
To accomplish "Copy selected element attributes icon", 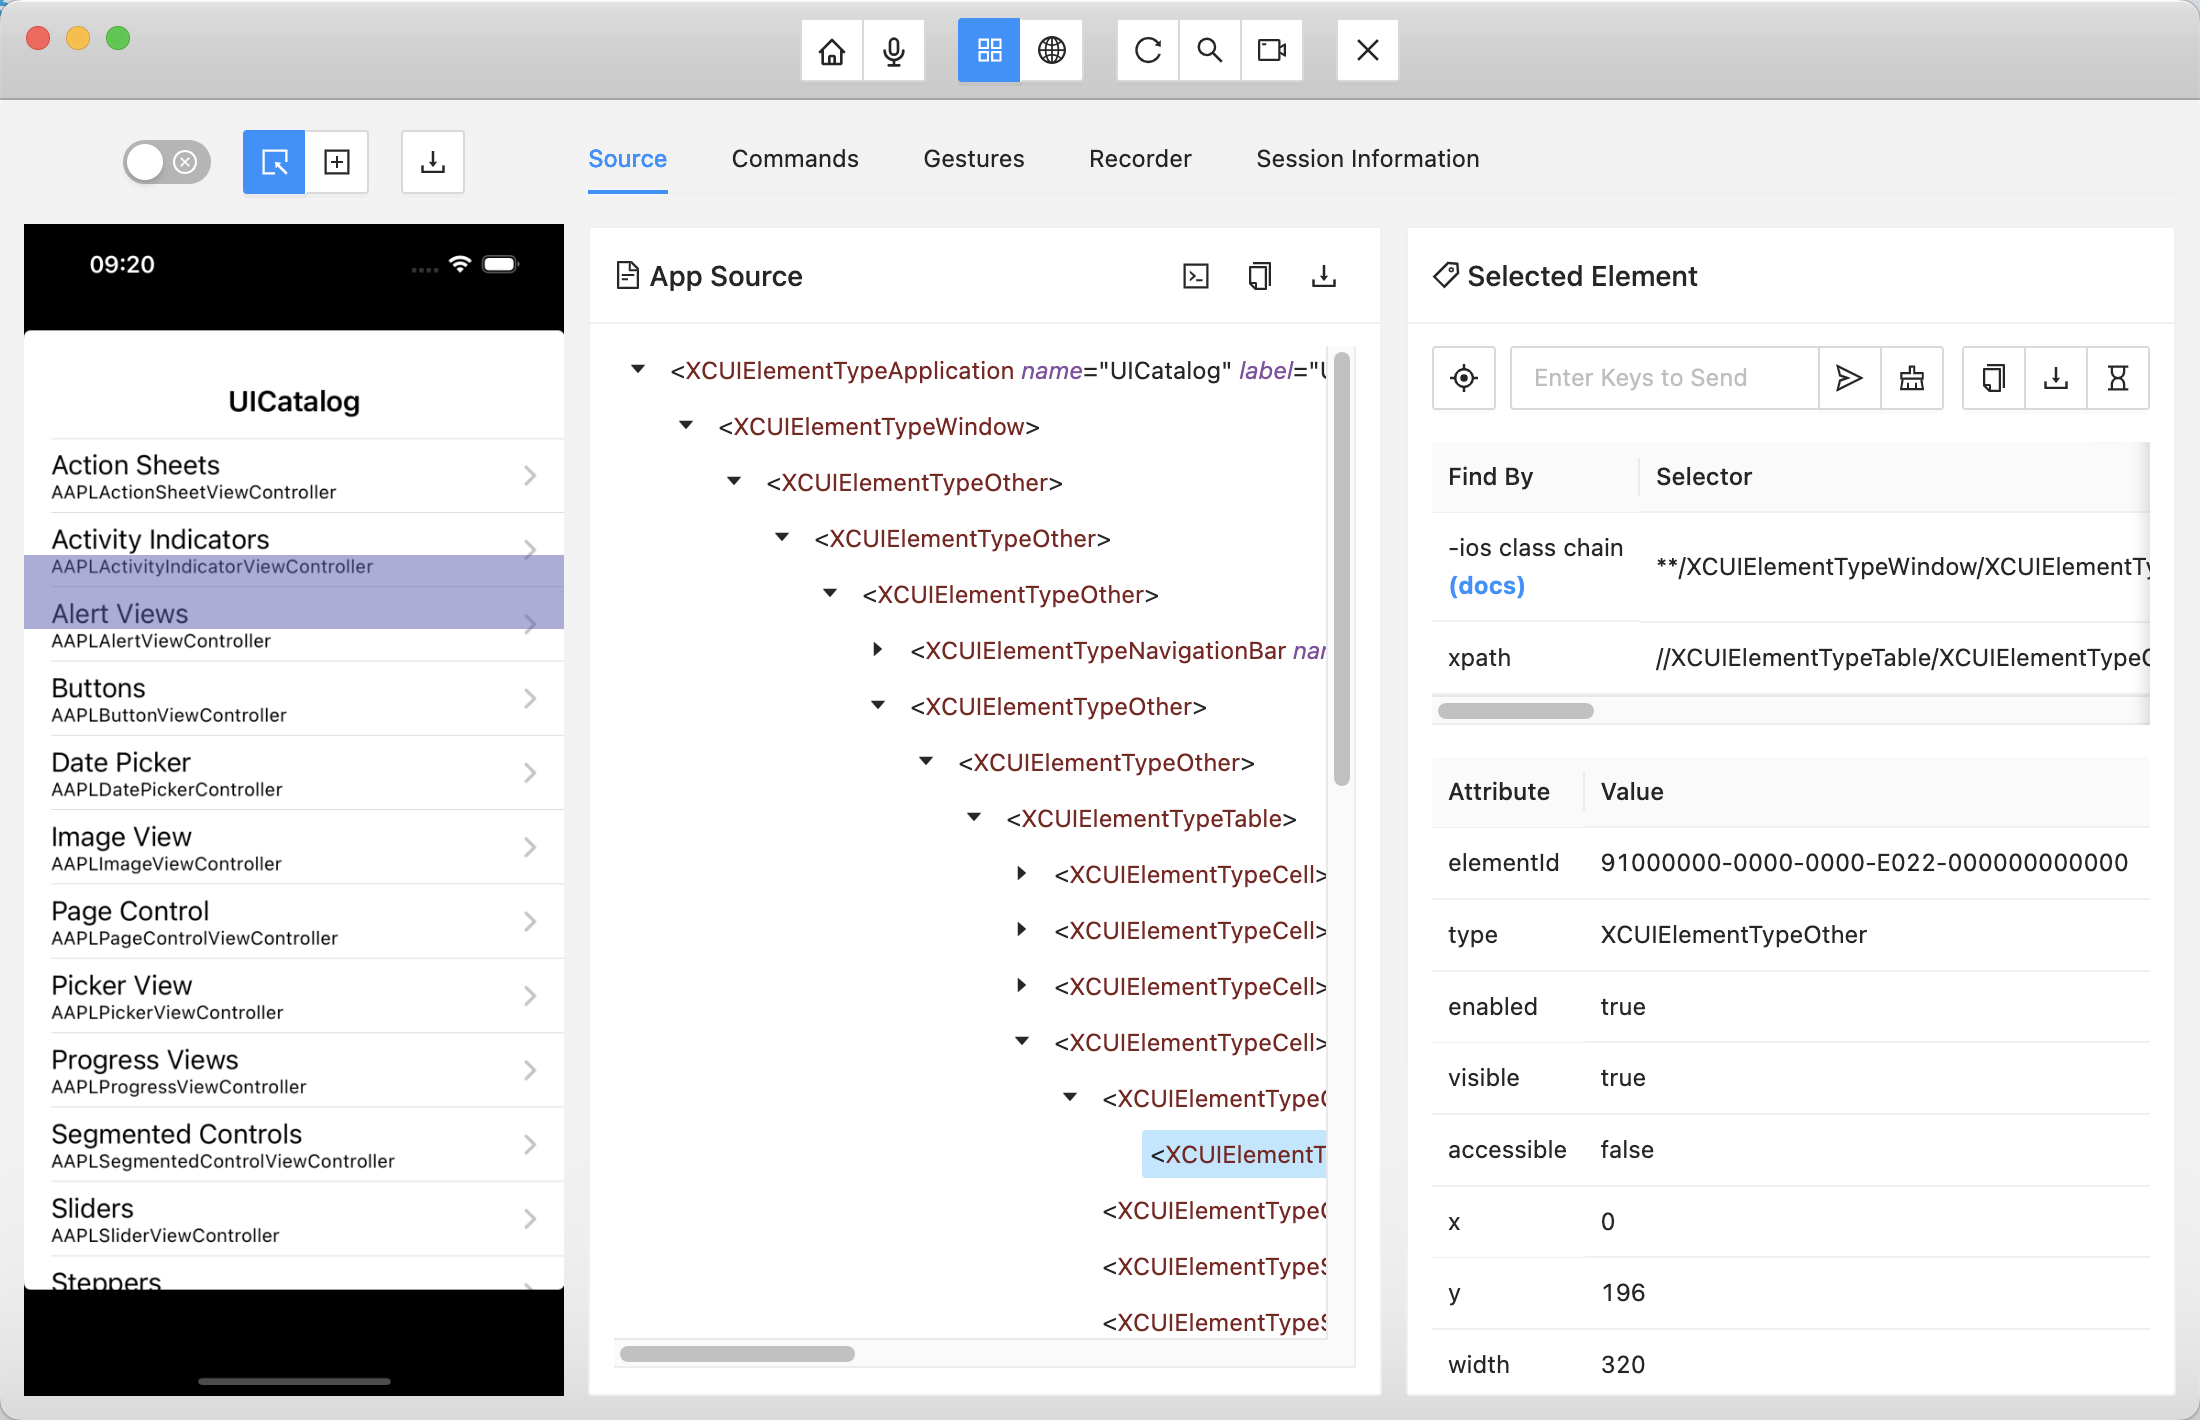I will (x=1991, y=378).
